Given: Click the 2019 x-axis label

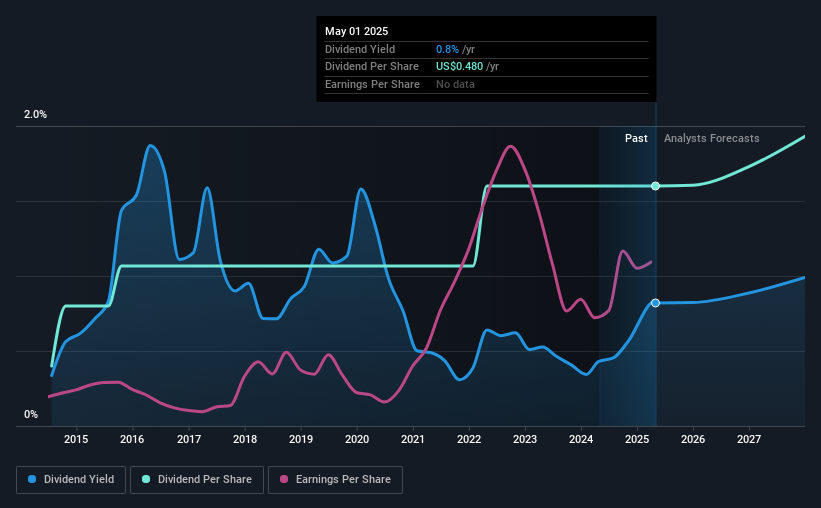Looking at the screenshot, I should pyautogui.click(x=301, y=439).
